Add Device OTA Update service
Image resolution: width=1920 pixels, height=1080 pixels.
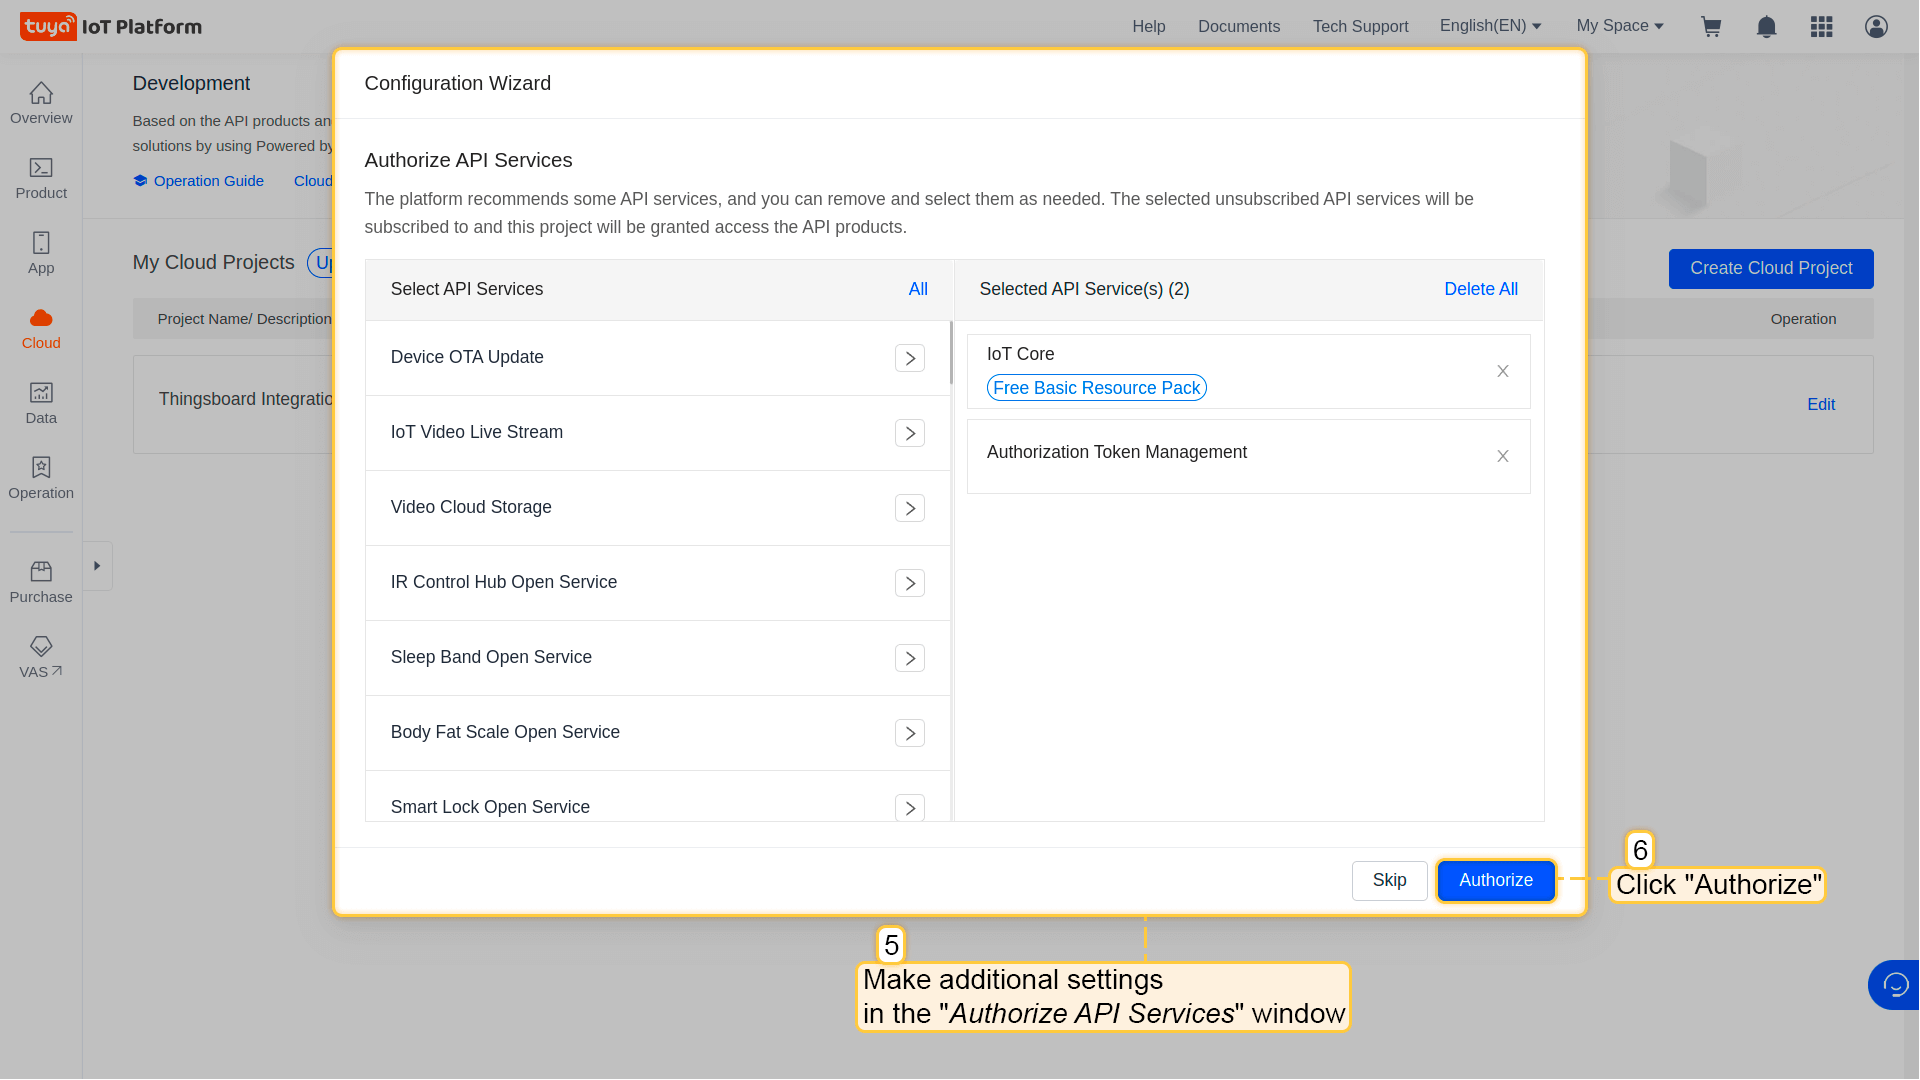tap(909, 358)
